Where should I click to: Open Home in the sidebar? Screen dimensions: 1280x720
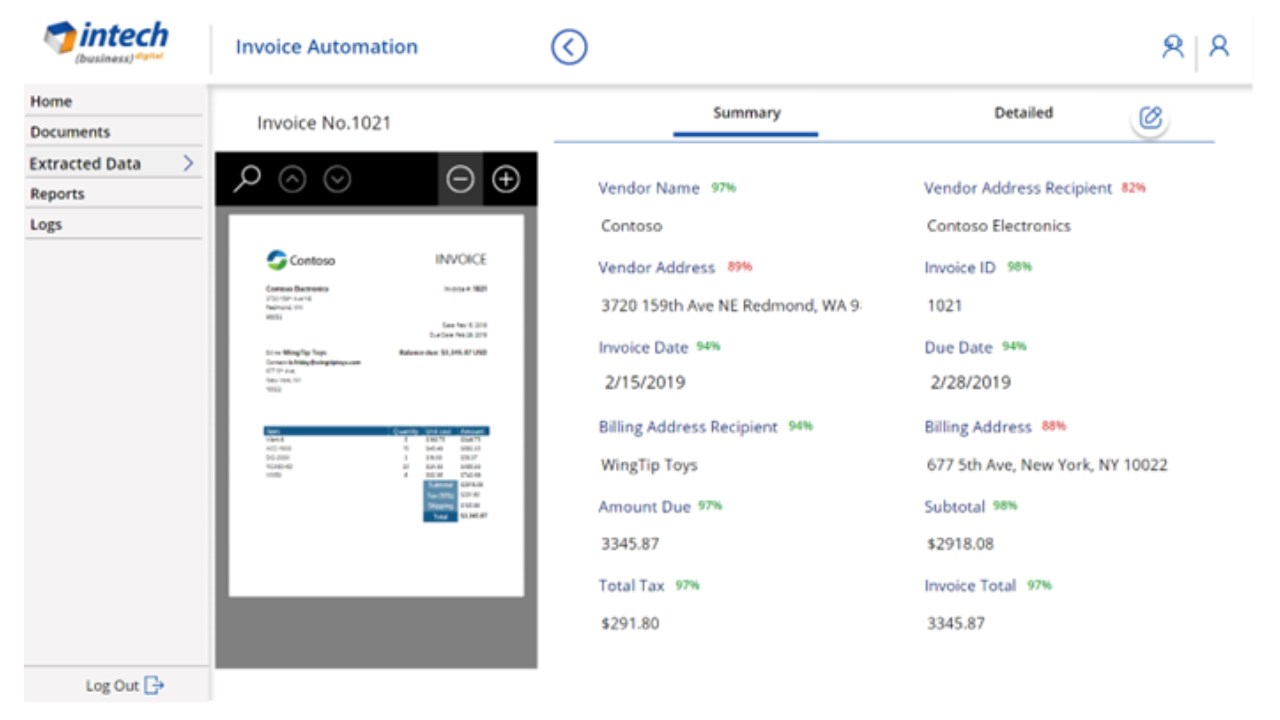51,102
